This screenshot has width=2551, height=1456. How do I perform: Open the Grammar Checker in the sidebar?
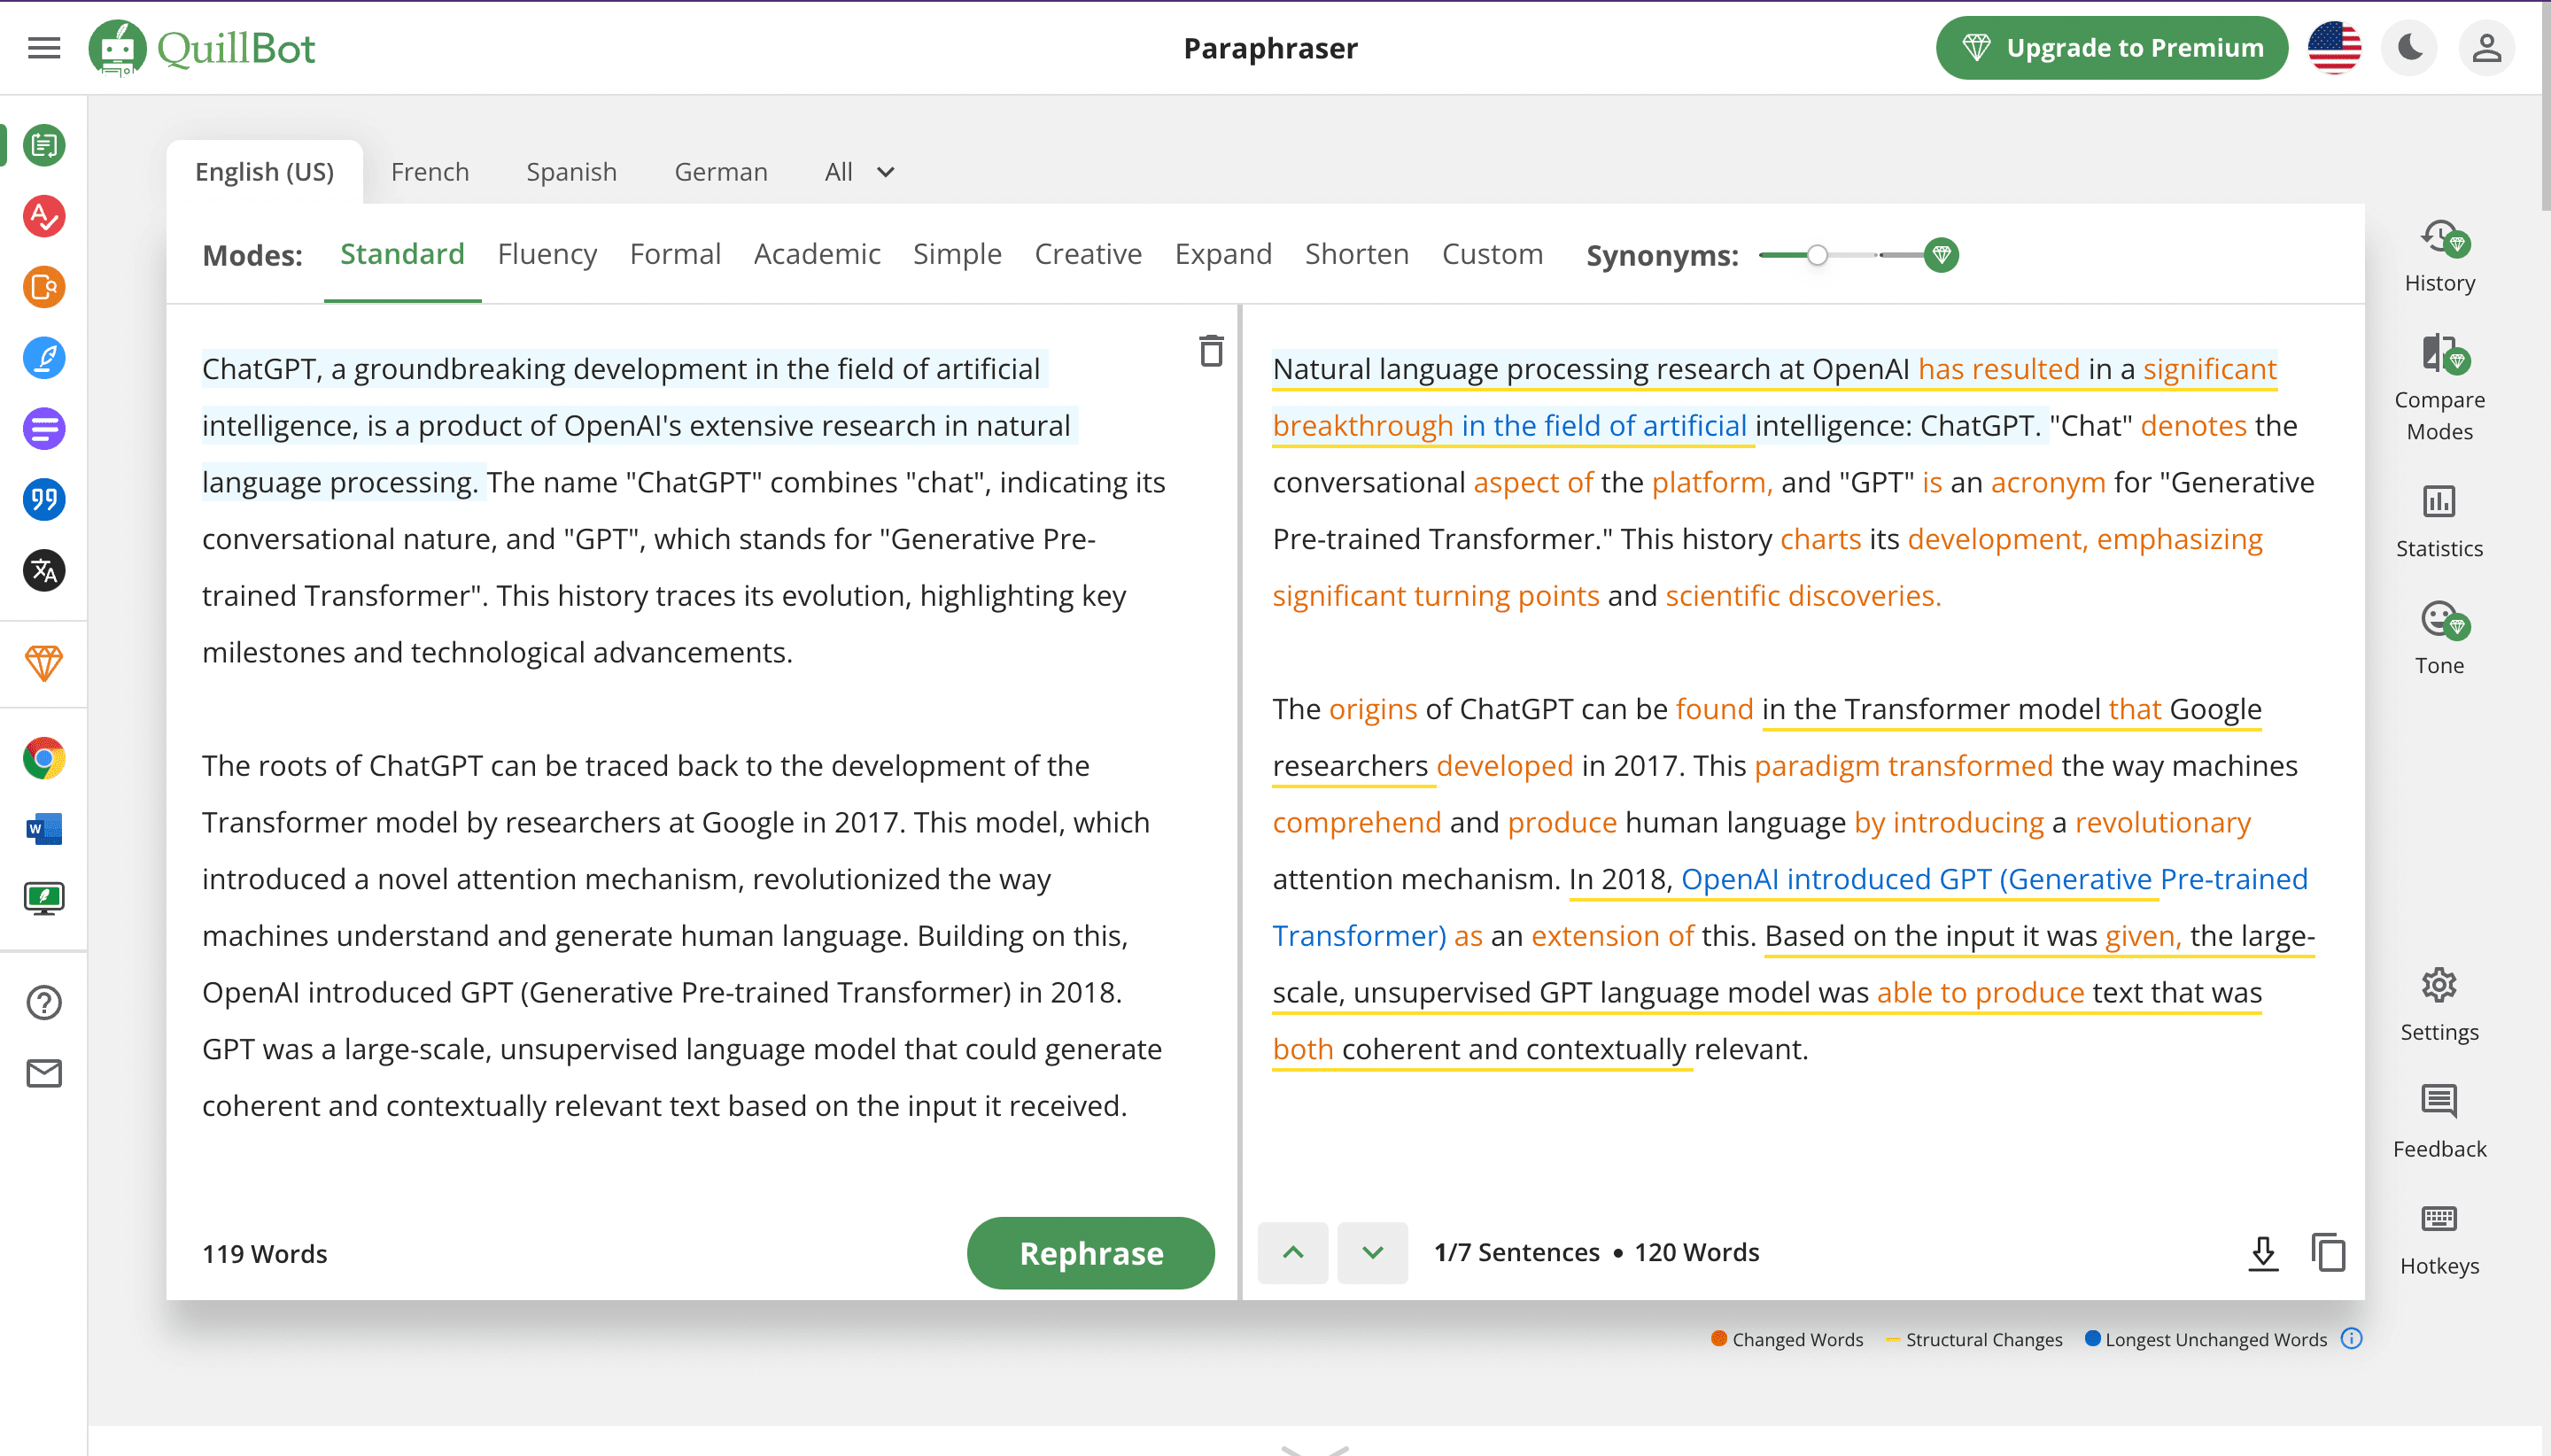coord(44,216)
